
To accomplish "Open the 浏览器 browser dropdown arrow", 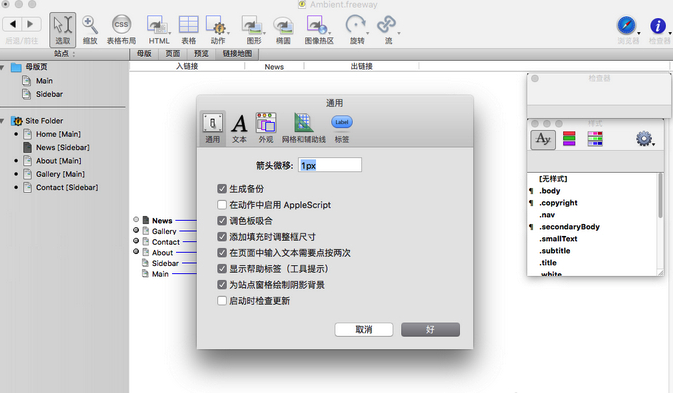I will tap(639, 33).
